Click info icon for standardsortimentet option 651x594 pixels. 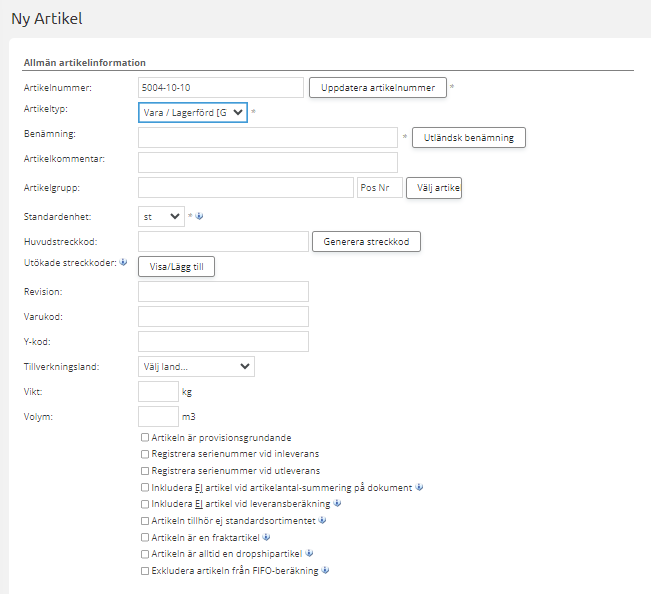click(x=324, y=521)
